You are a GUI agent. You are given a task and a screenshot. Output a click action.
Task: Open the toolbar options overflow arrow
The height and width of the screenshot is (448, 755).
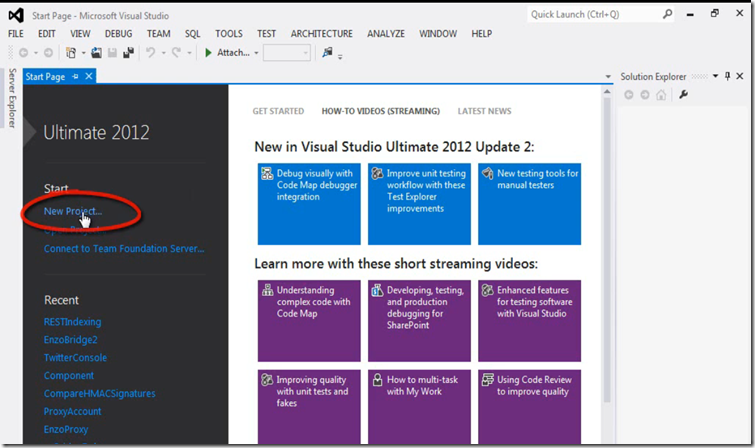(x=340, y=57)
